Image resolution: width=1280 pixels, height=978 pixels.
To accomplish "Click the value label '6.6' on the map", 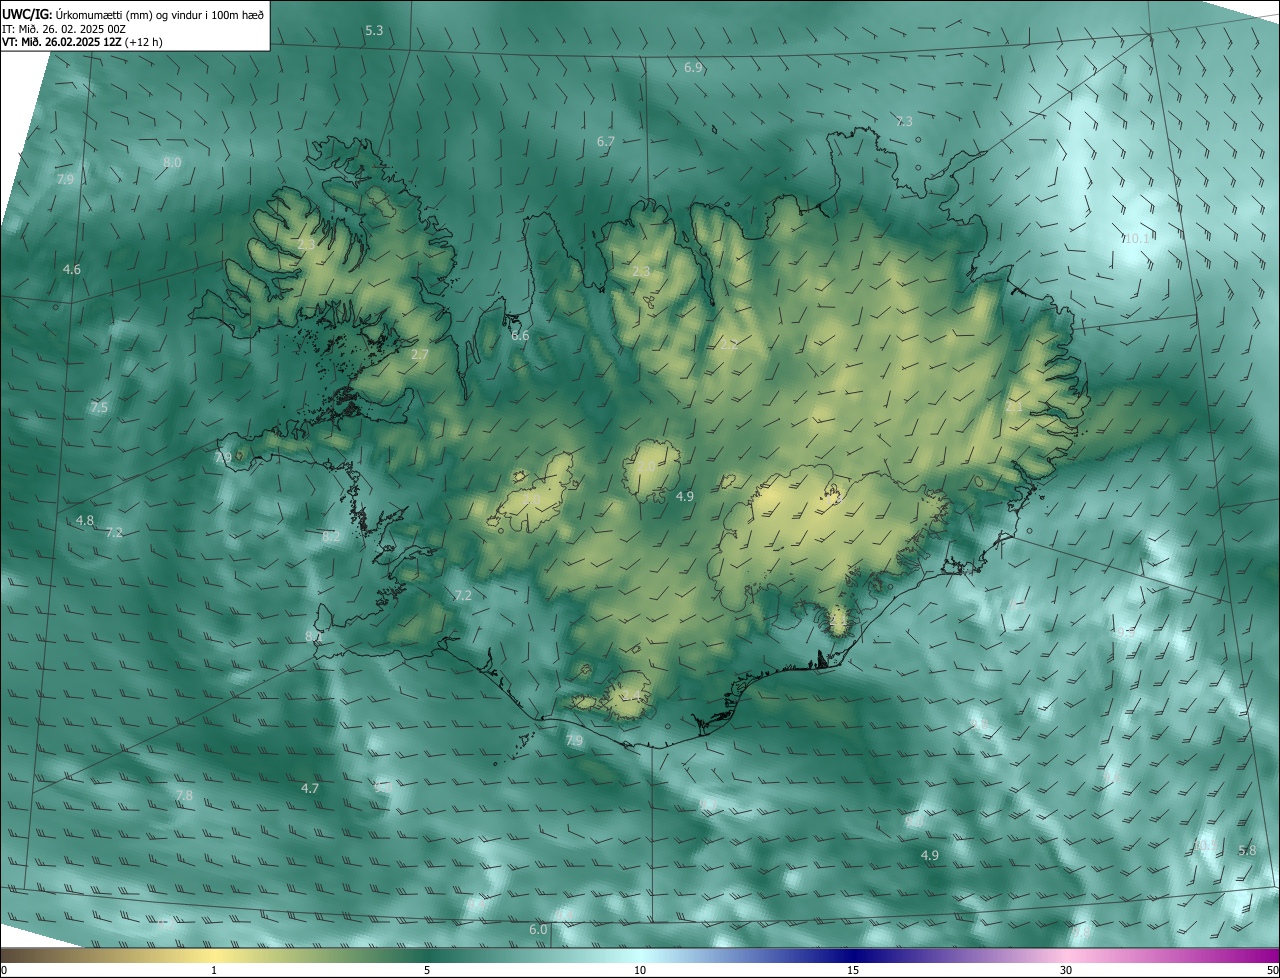I will pyautogui.click(x=520, y=336).
